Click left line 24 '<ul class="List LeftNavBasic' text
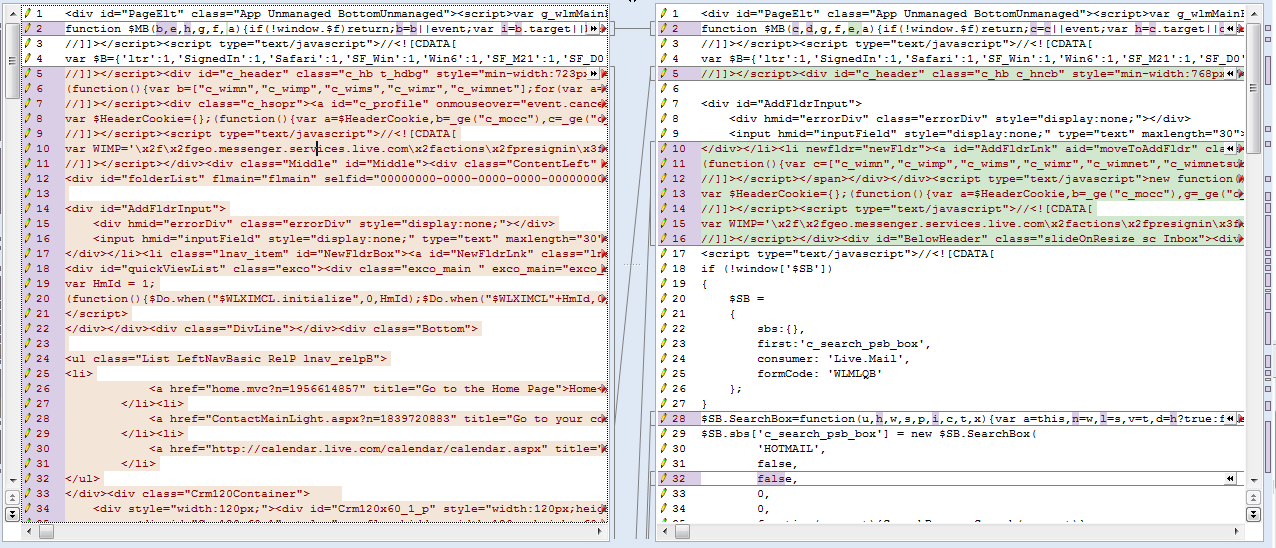The height and width of the screenshot is (548, 1276). tap(226, 358)
